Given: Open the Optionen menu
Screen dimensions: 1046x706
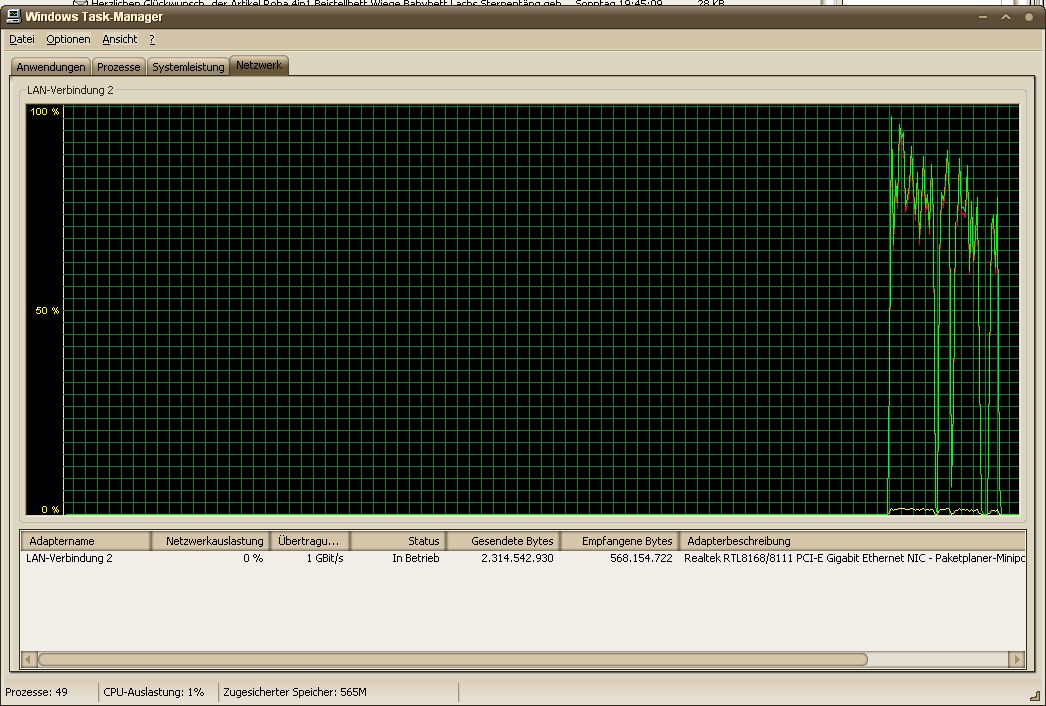Looking at the screenshot, I should pyautogui.click(x=68, y=39).
